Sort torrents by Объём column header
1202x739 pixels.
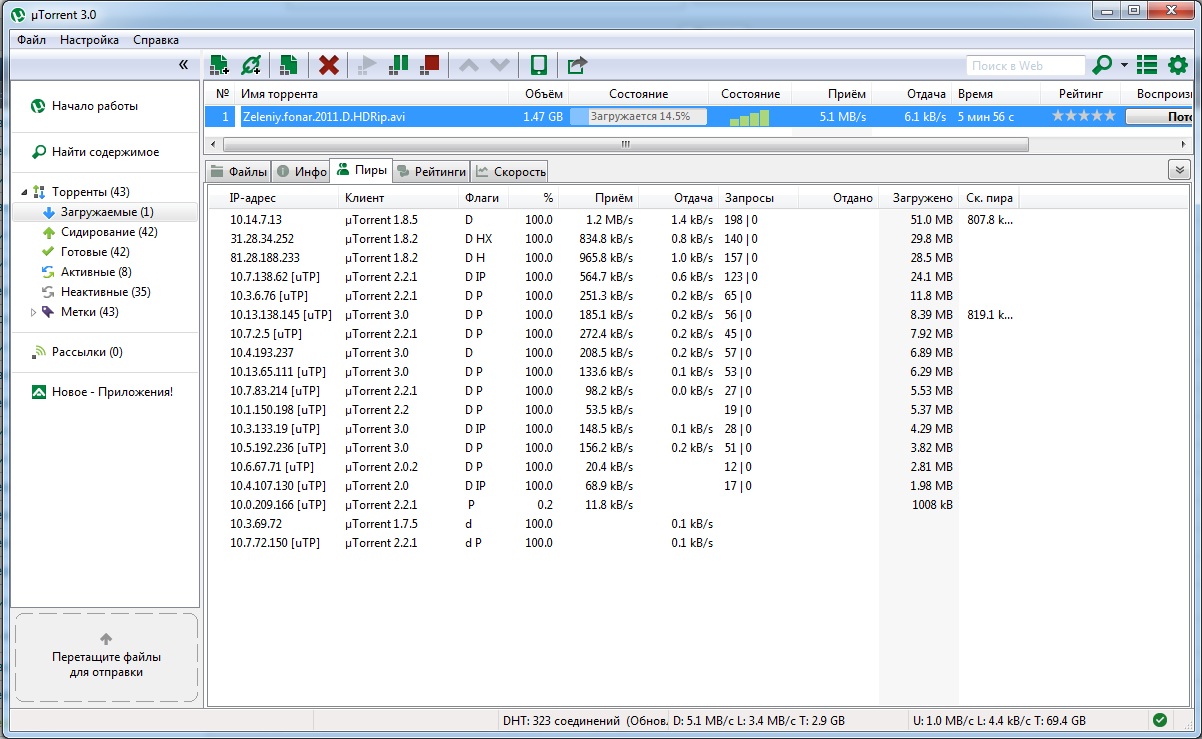[538, 94]
